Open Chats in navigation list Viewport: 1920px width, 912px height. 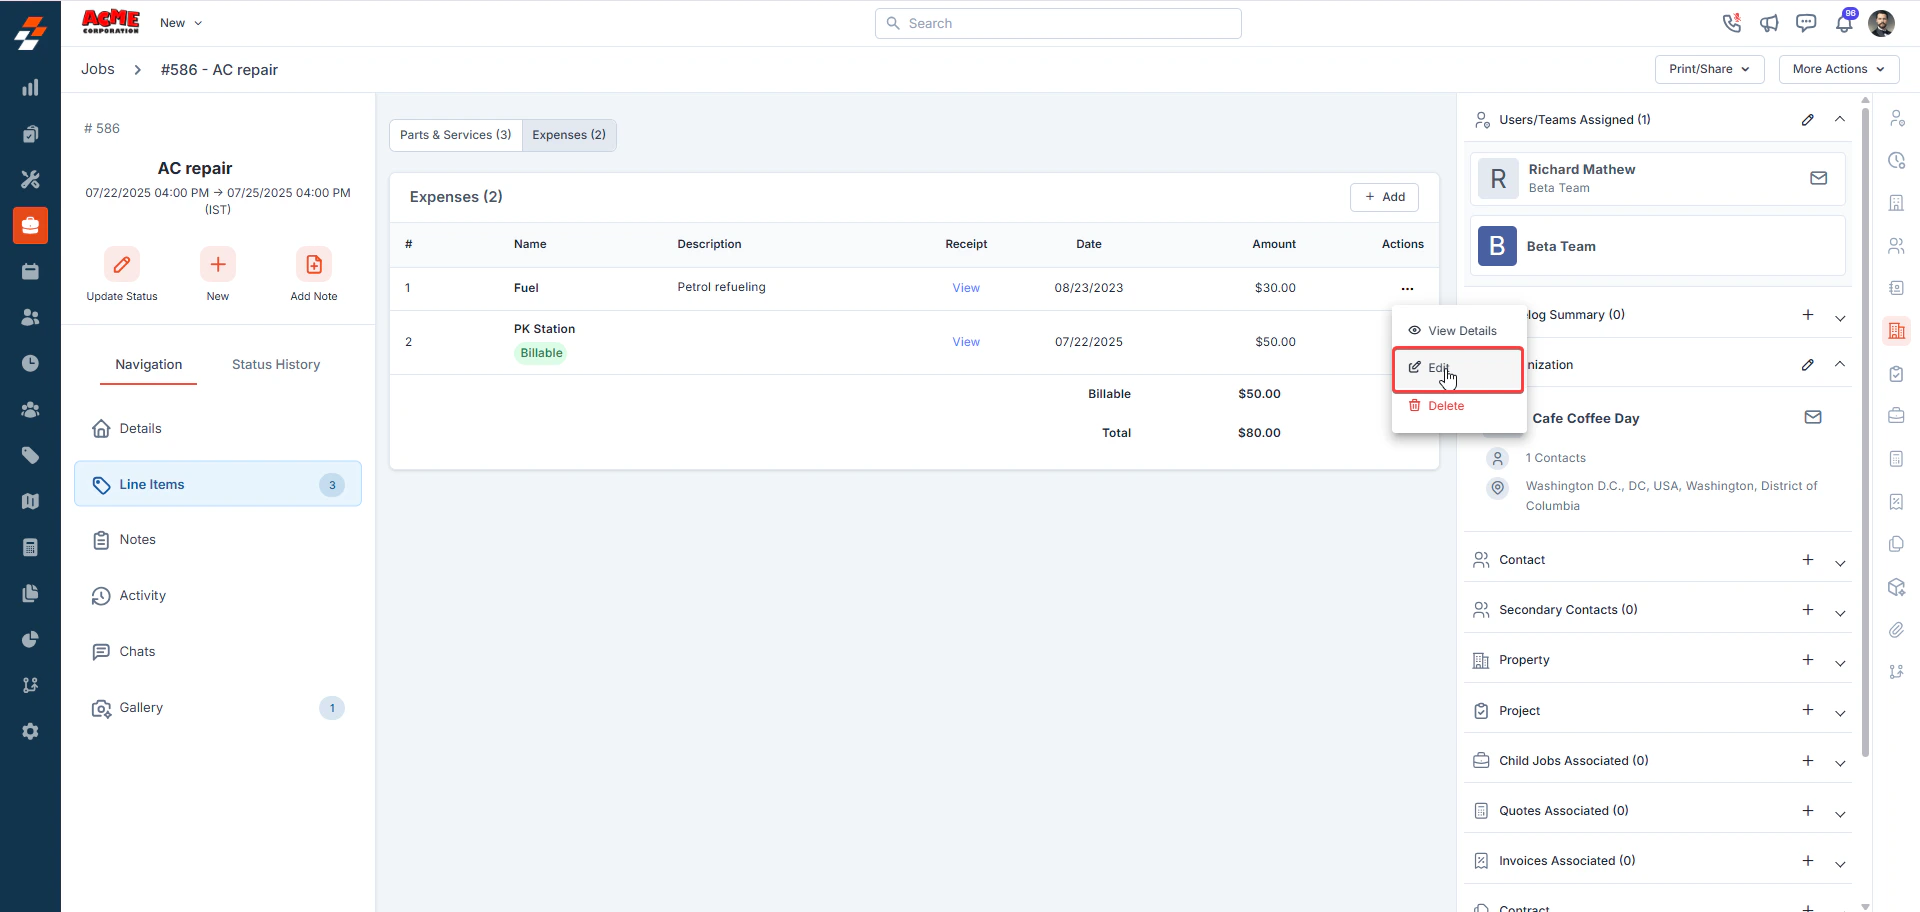(x=218, y=652)
